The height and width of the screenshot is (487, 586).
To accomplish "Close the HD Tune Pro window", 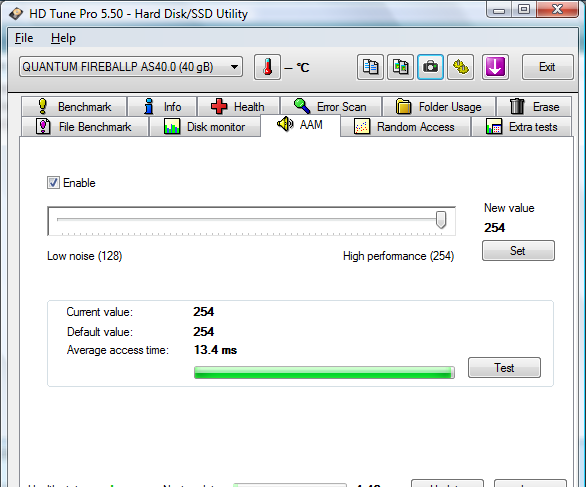I will click(558, 10).
